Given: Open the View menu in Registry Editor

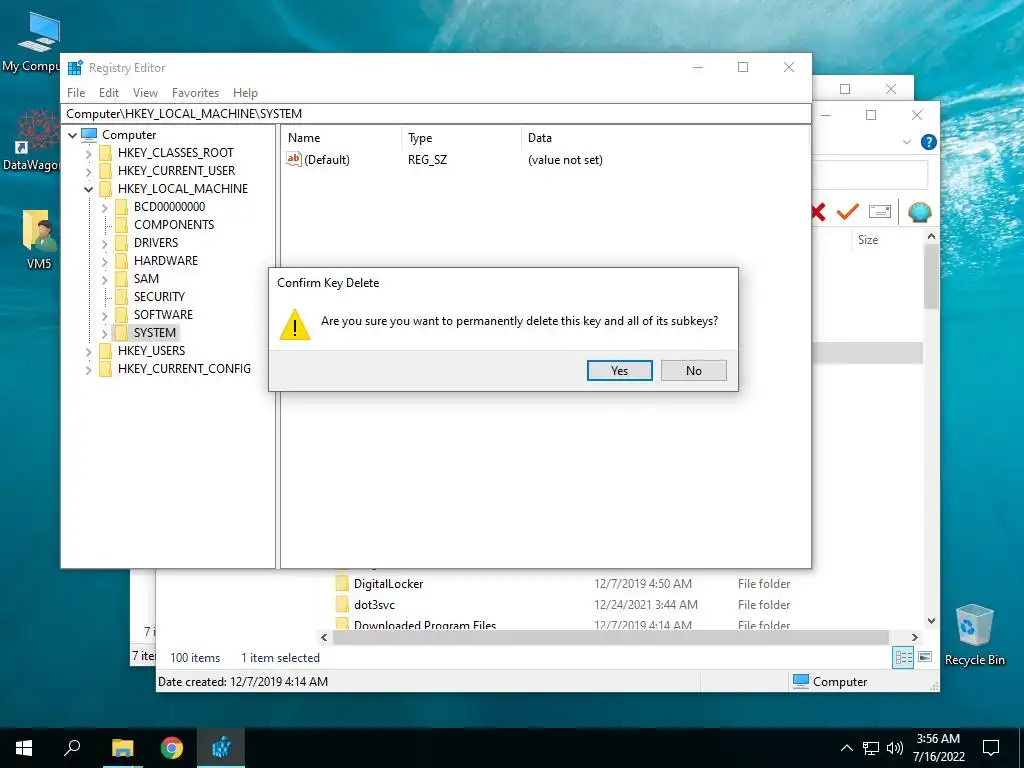Looking at the screenshot, I should point(145,93).
